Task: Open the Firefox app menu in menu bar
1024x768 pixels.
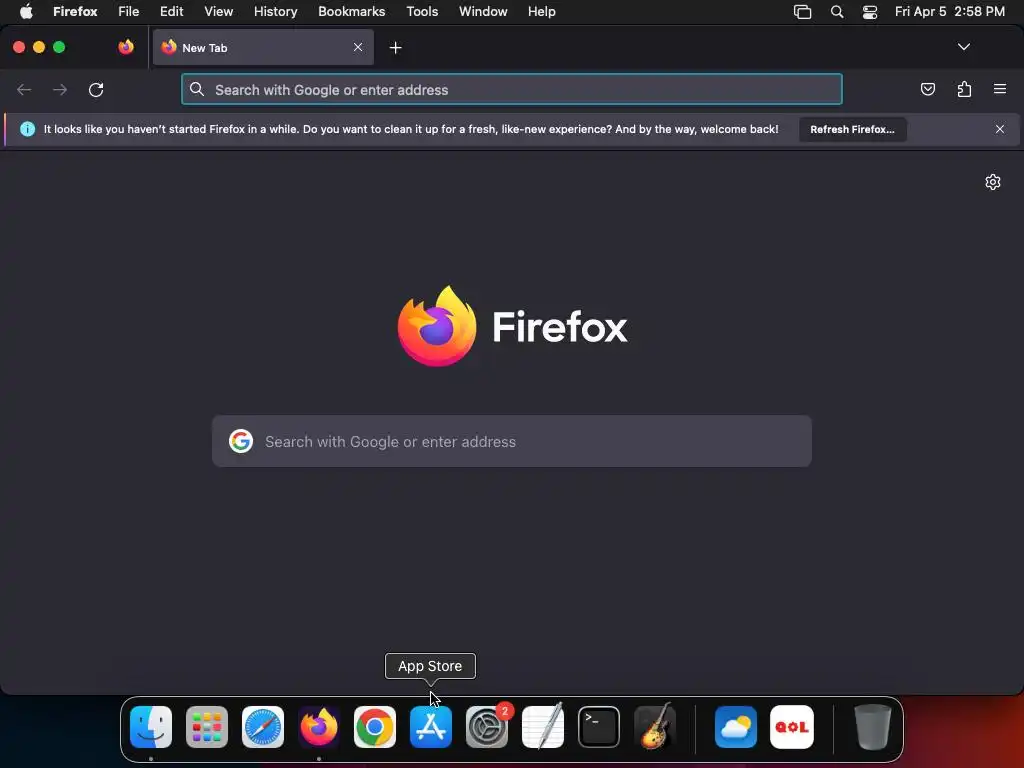Action: click(75, 12)
